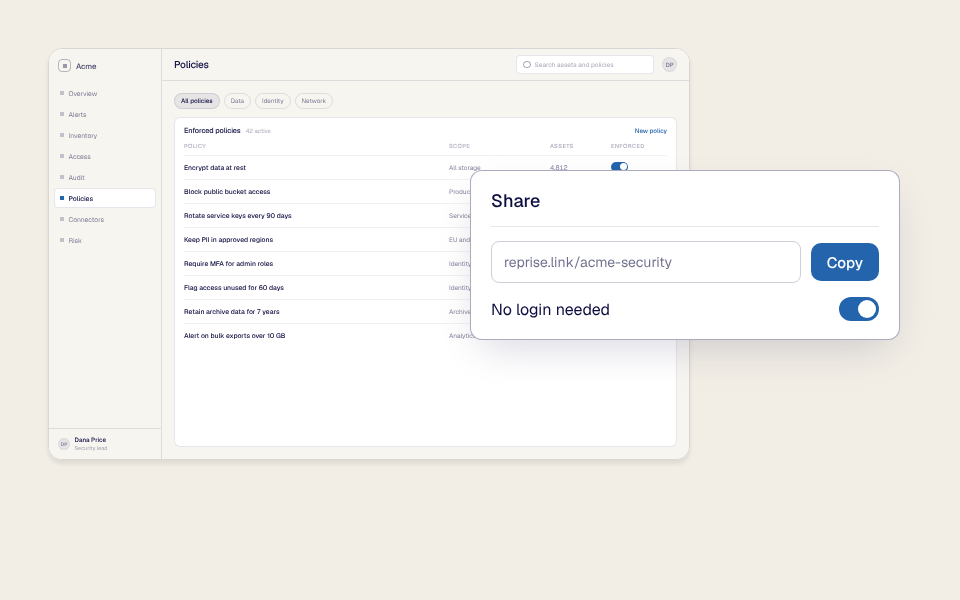
Task: Click the New policy link
Action: (x=650, y=130)
